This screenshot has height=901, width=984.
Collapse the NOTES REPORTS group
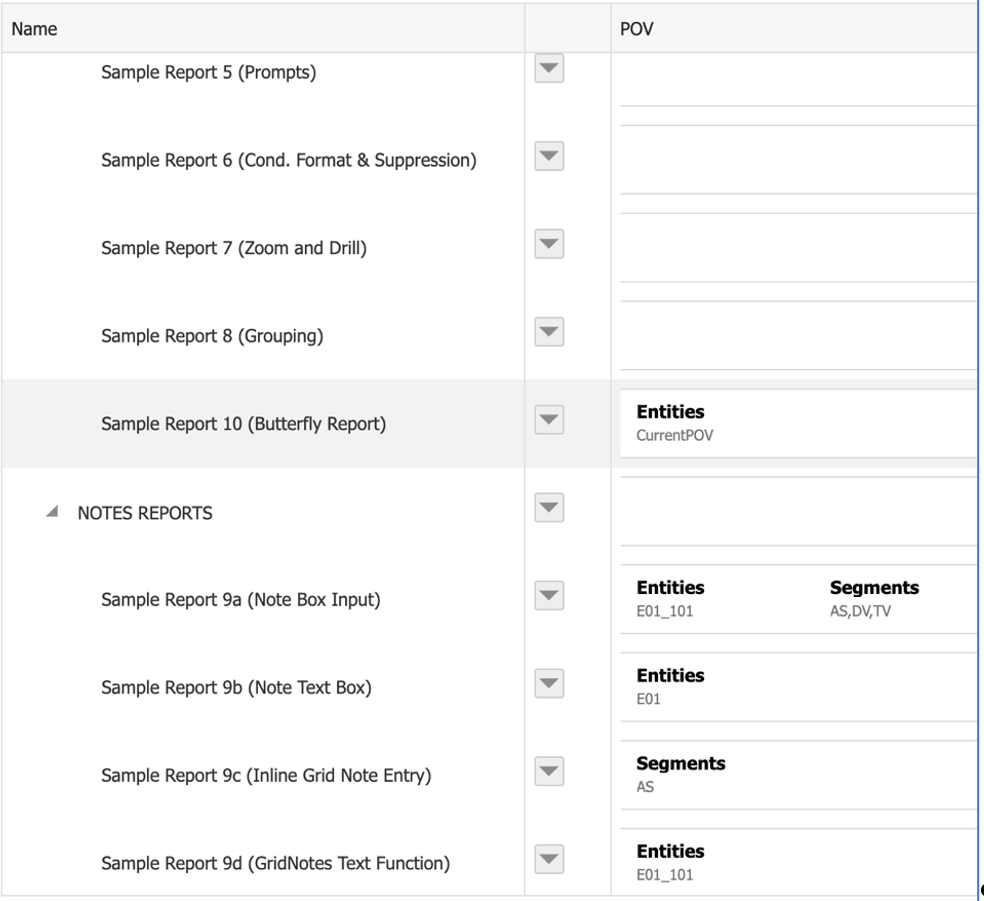(x=50, y=513)
